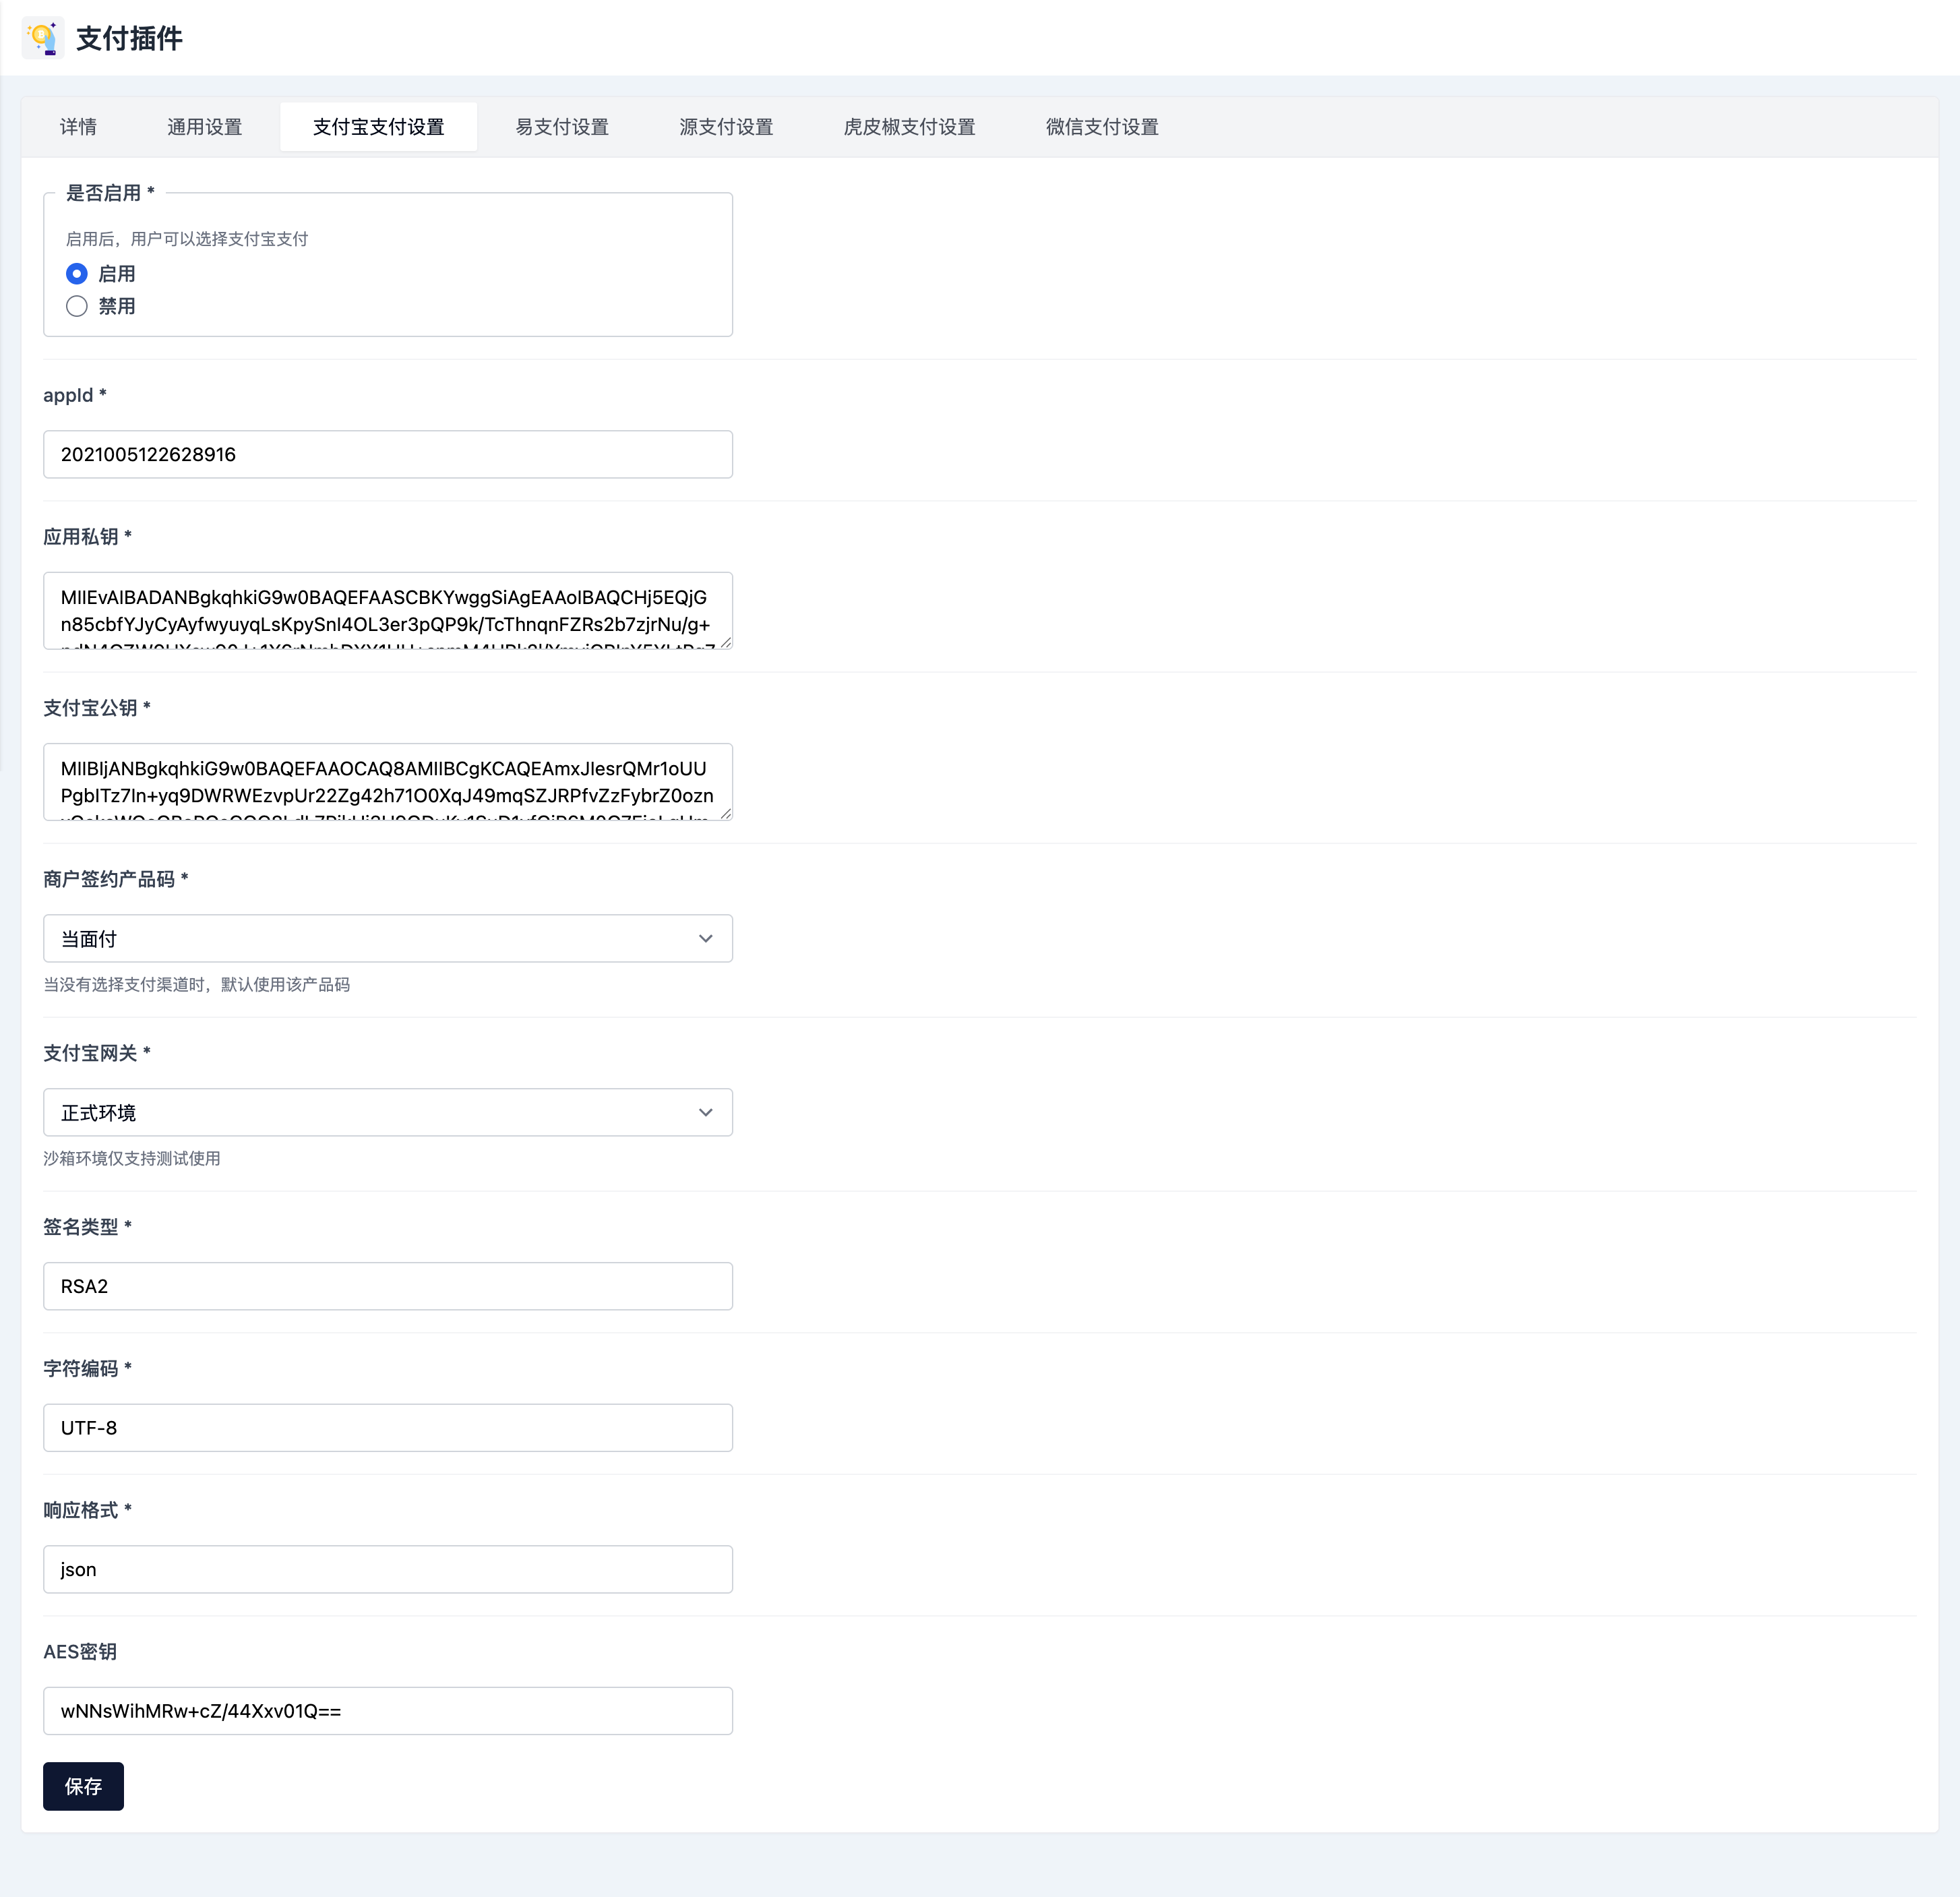Click the appId input field

click(387, 454)
